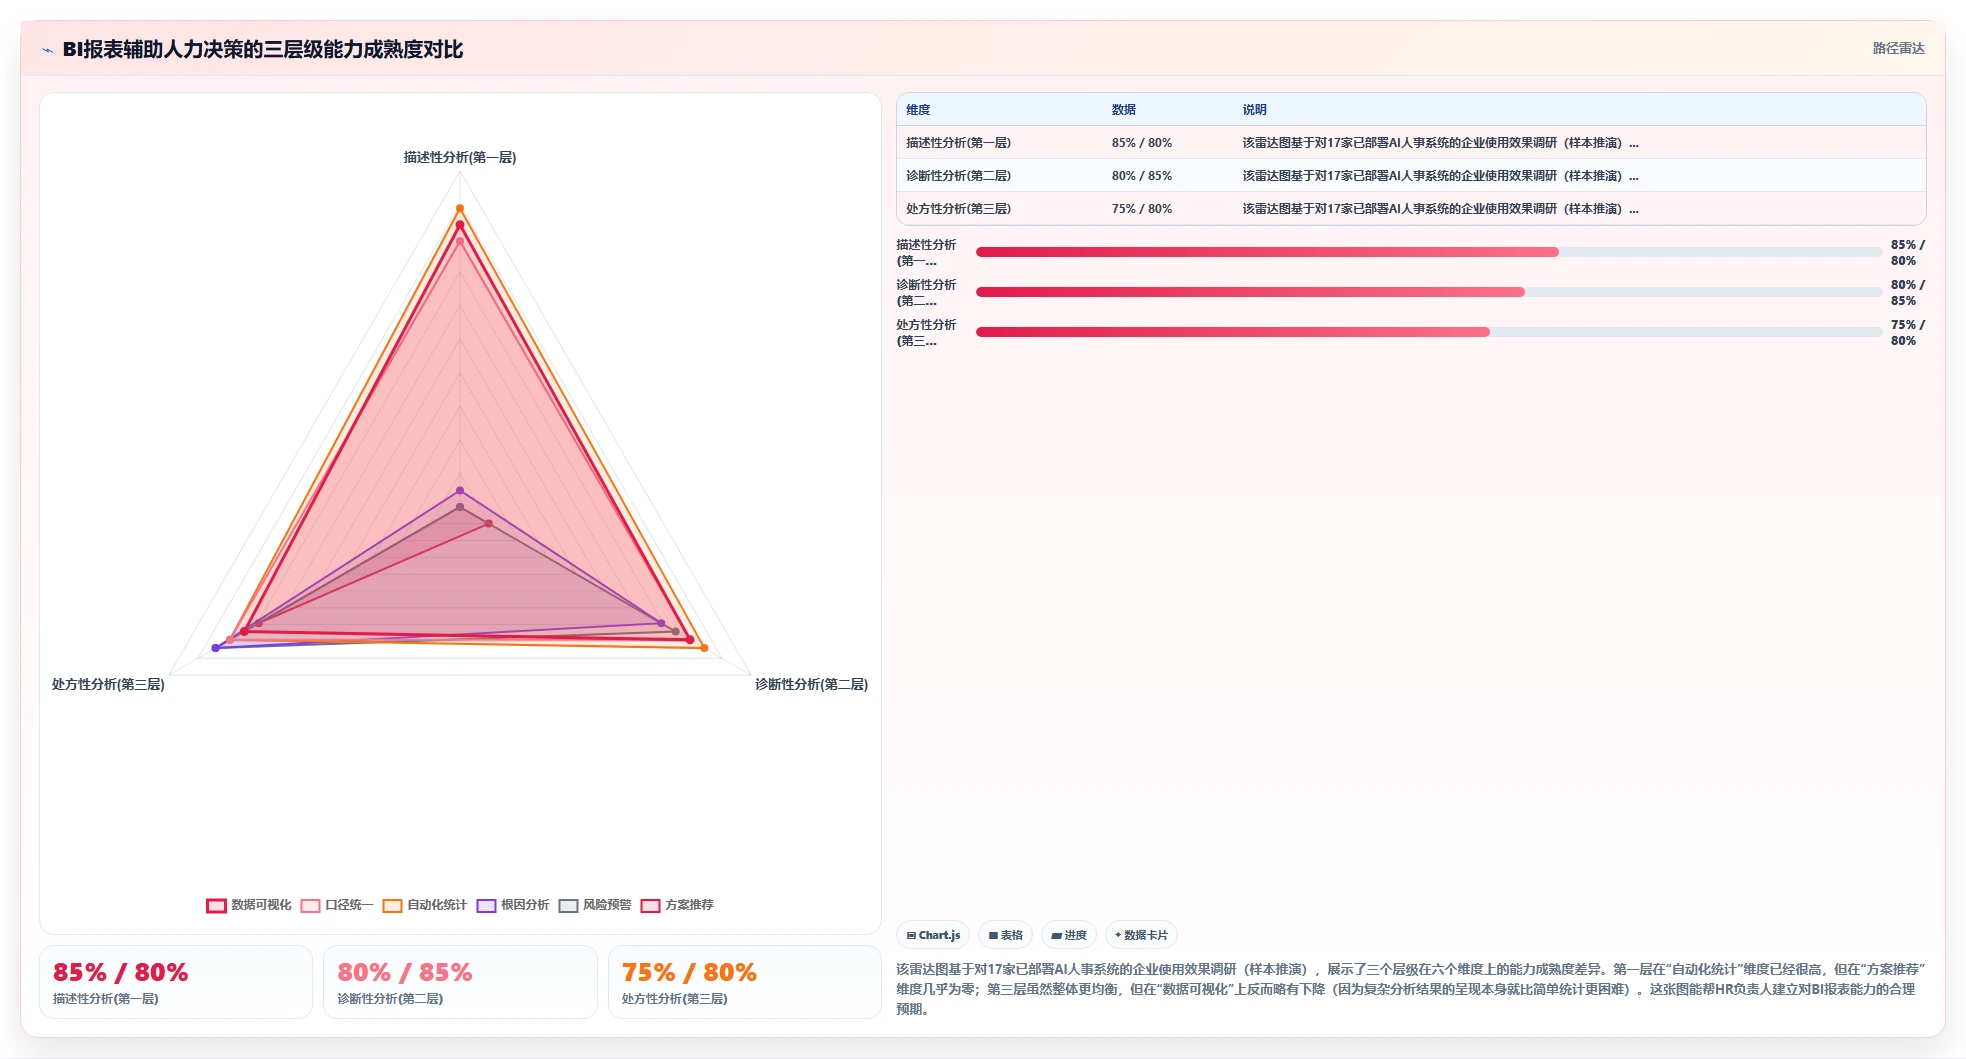Toggle the 口径统一 legend series

click(337, 905)
